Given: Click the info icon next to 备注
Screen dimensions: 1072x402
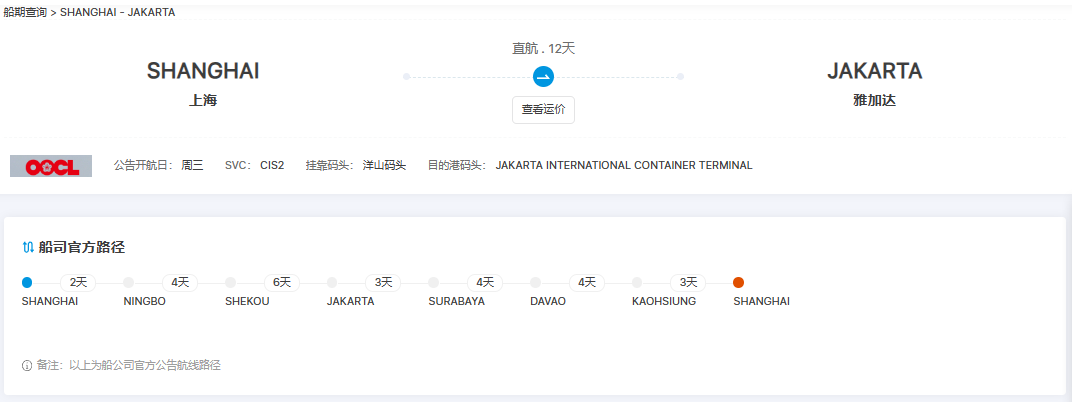Looking at the screenshot, I should 27,365.
